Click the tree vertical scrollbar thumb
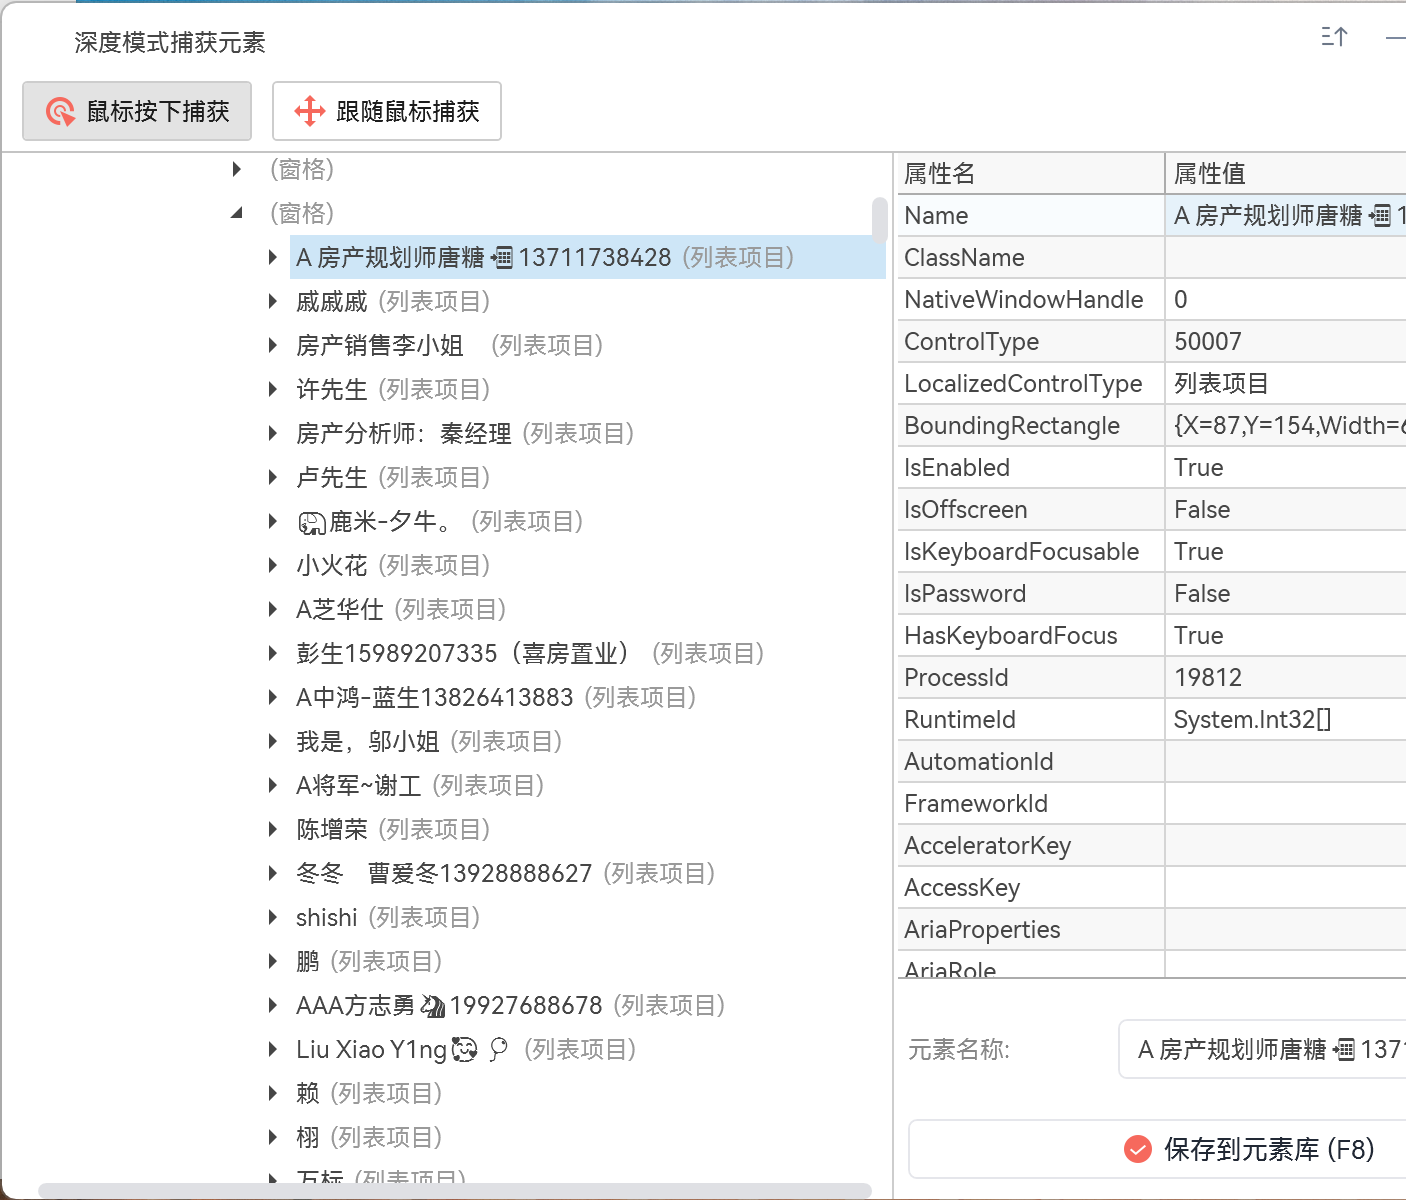The image size is (1406, 1200). pyautogui.click(x=879, y=220)
